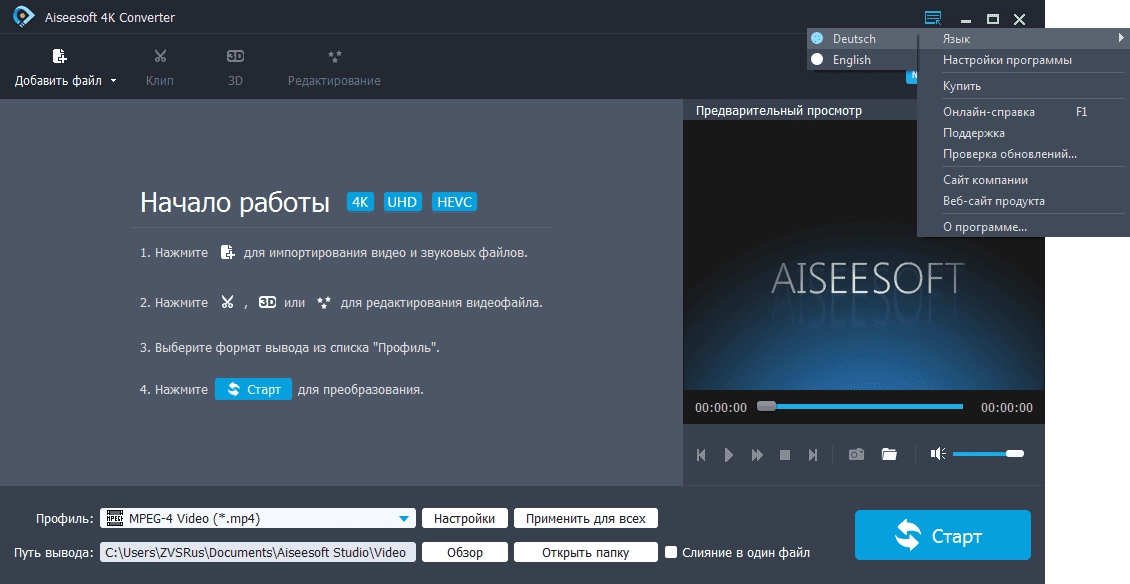
Task: Expand the Язык submenu
Action: (1023, 38)
